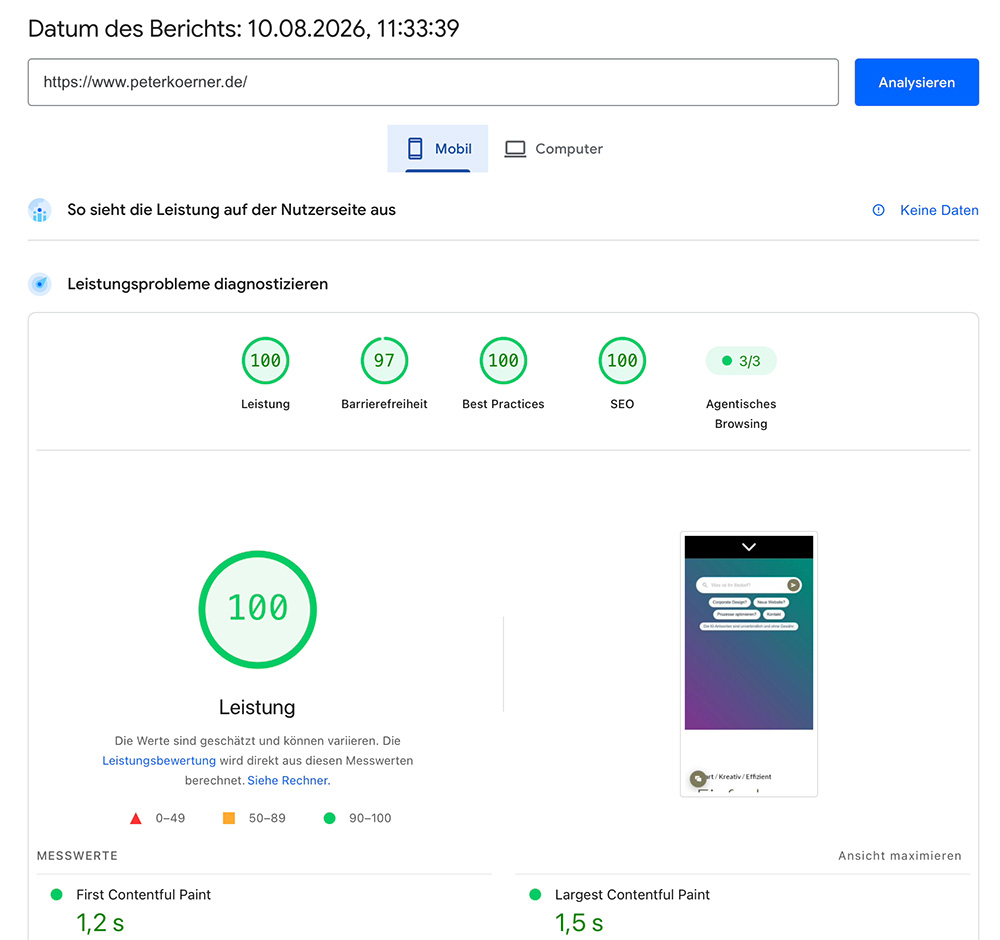
Task: Jump to Leistung score gauge 100
Action: pyautogui.click(x=265, y=360)
